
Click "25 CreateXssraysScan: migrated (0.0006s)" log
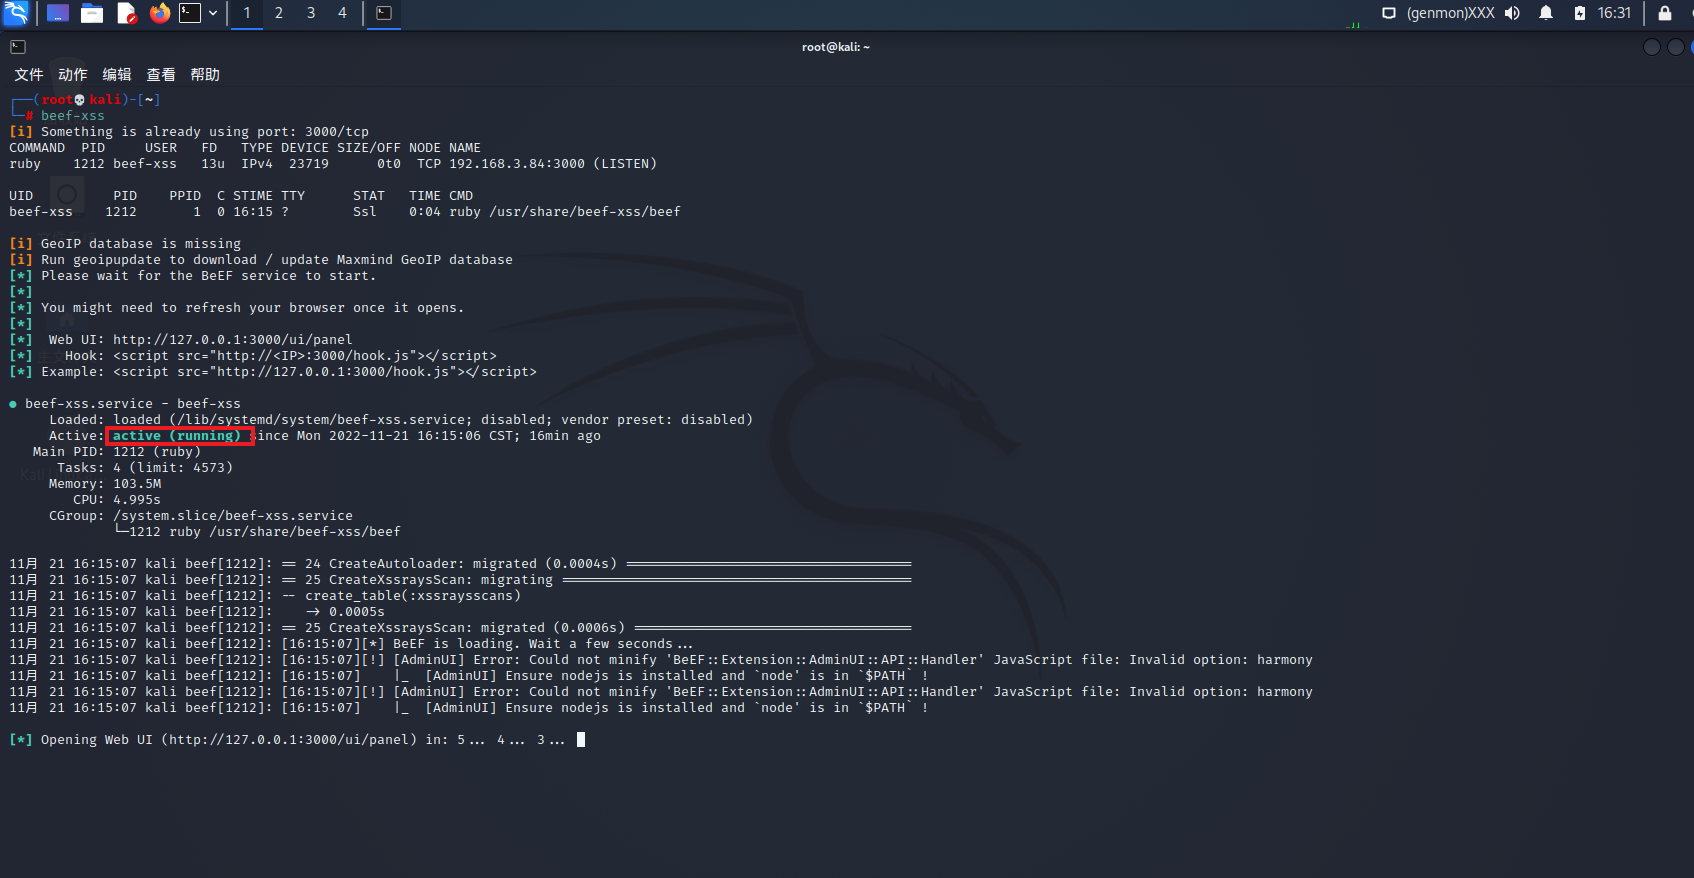[465, 628]
